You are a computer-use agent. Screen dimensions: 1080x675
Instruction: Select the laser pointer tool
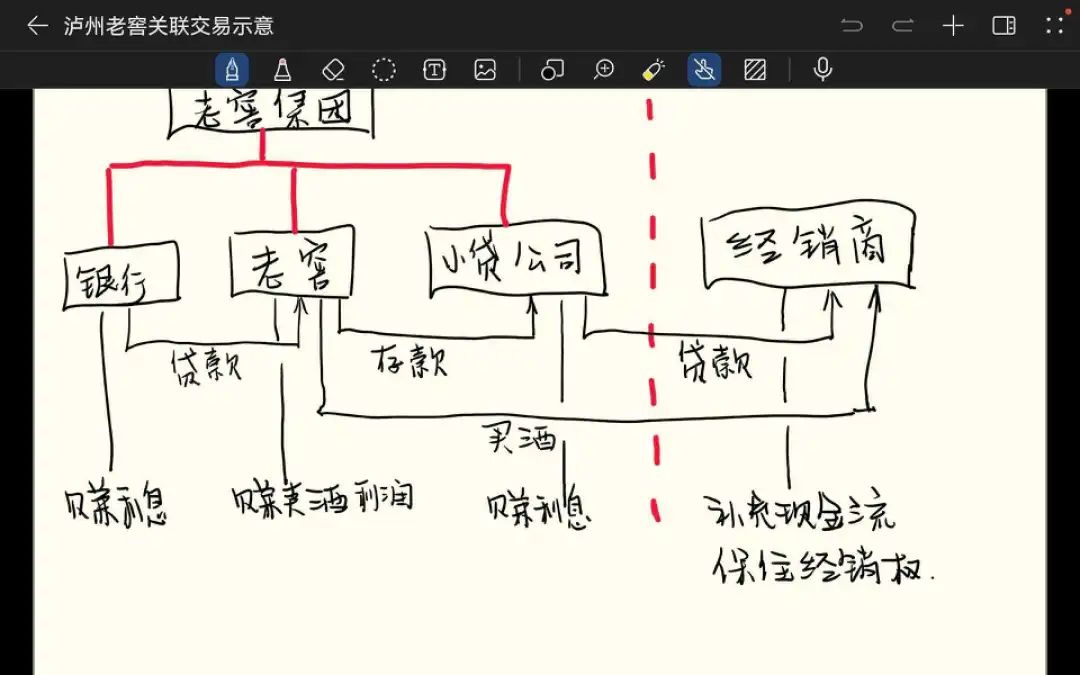coord(654,70)
